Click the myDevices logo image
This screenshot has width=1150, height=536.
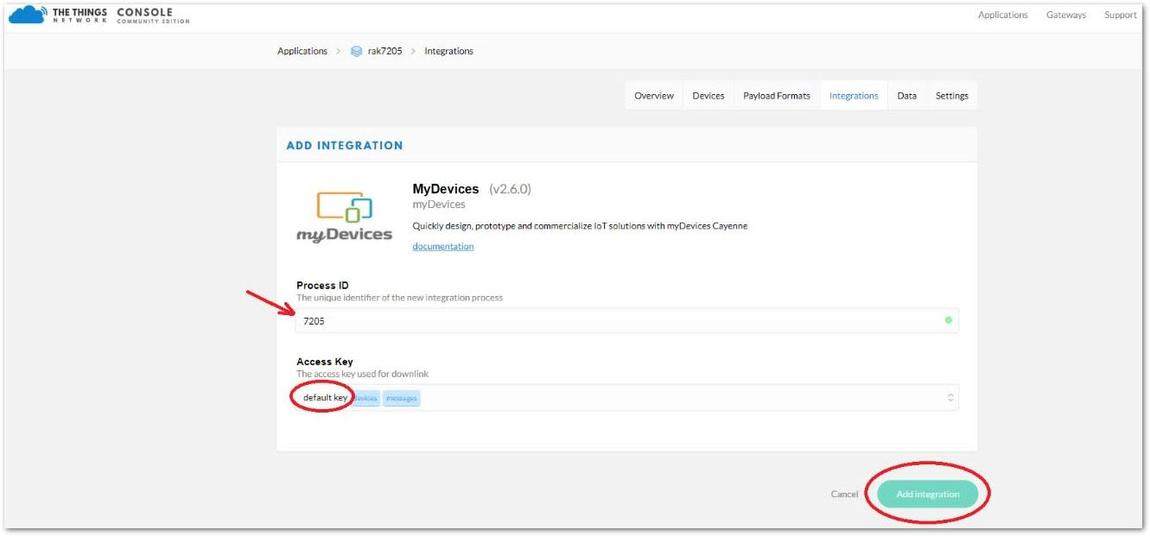[345, 217]
